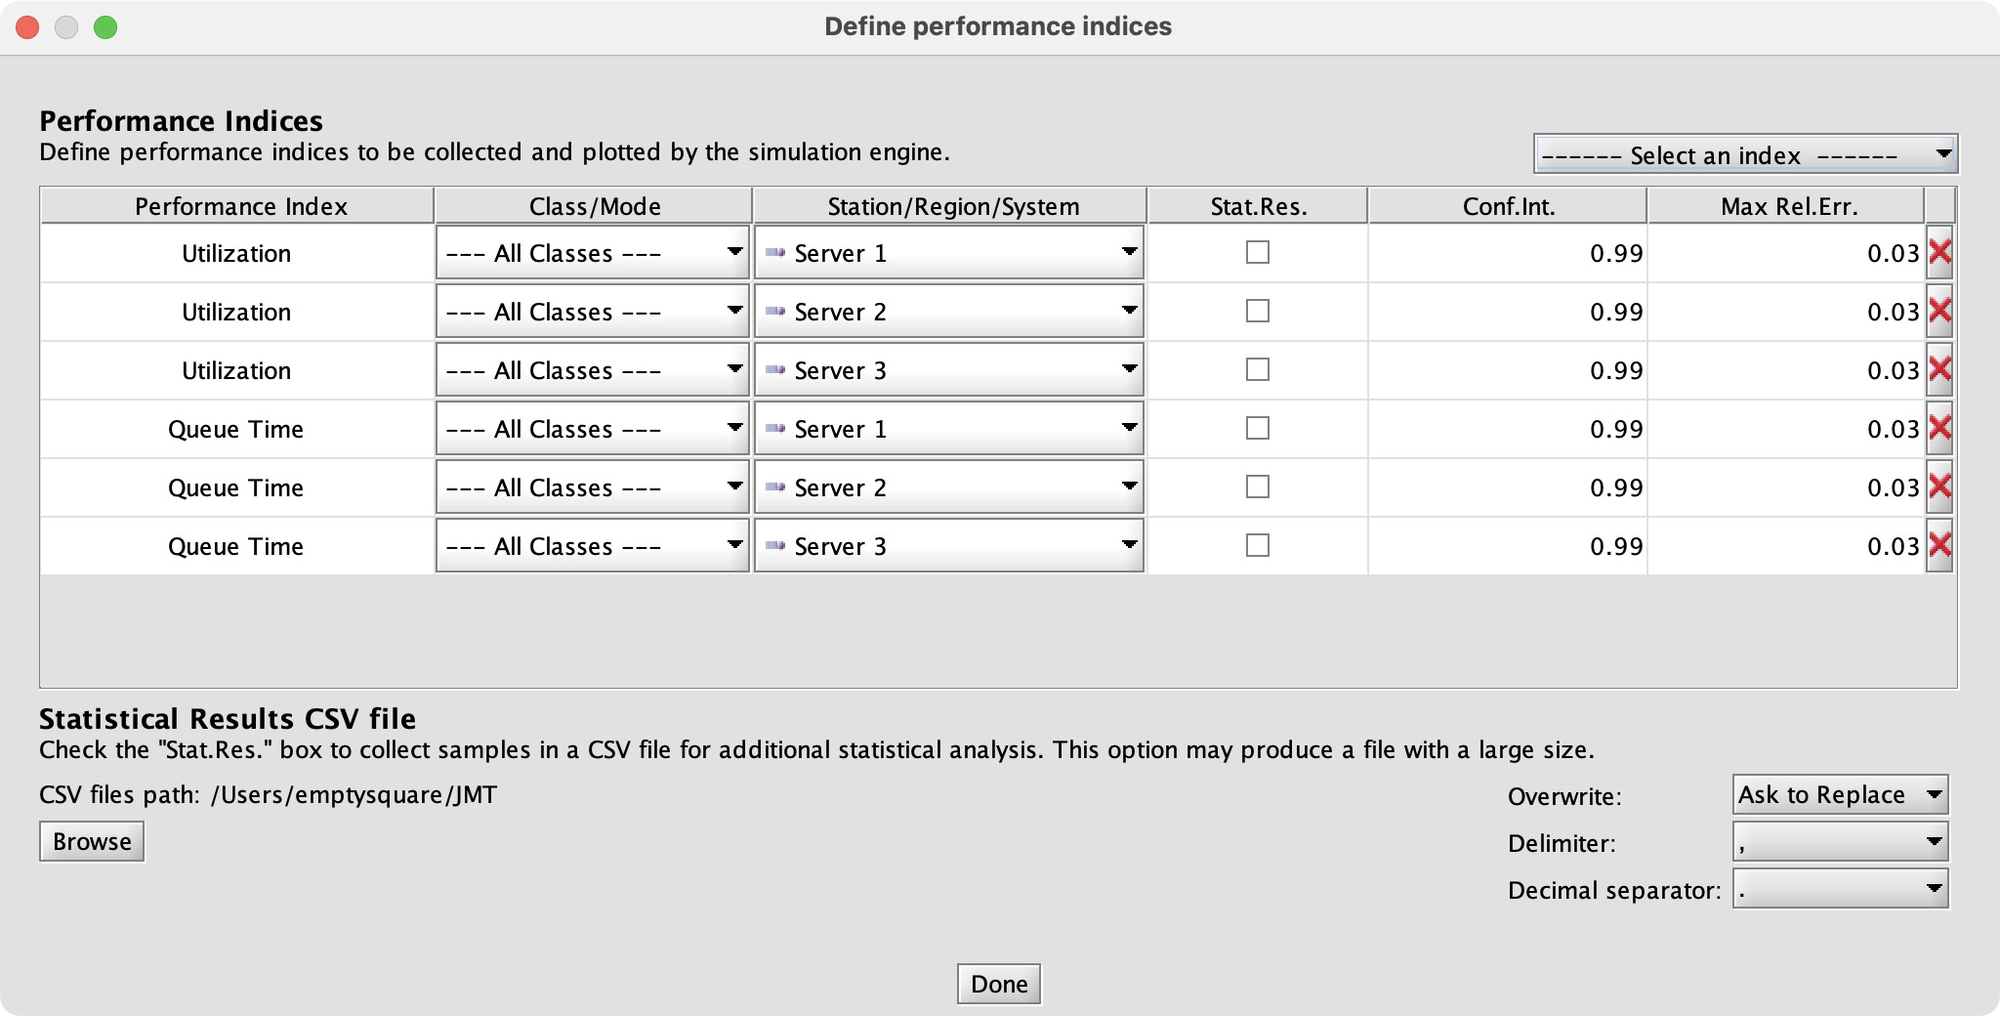Tick Stat.Res. checkbox for Utilization Server 3
The width and height of the screenshot is (2000, 1016).
(x=1257, y=370)
